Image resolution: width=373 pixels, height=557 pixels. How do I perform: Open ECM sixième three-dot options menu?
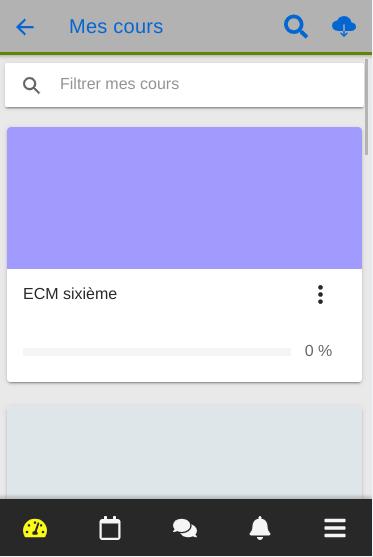[320, 294]
